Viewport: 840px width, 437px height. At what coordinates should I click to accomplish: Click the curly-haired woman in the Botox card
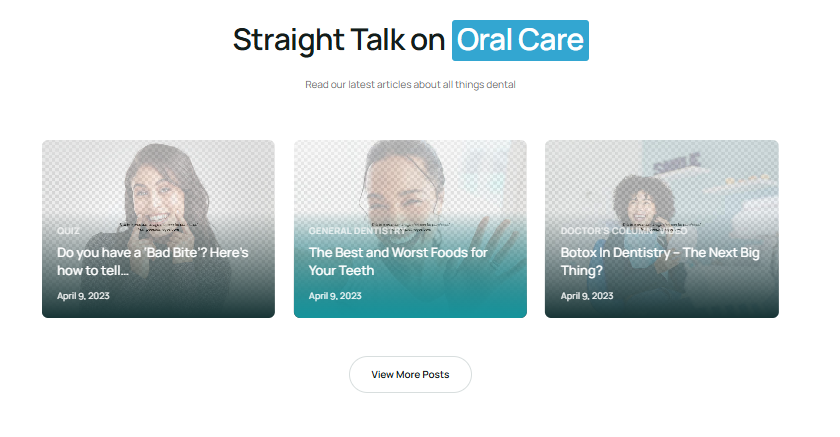point(640,198)
